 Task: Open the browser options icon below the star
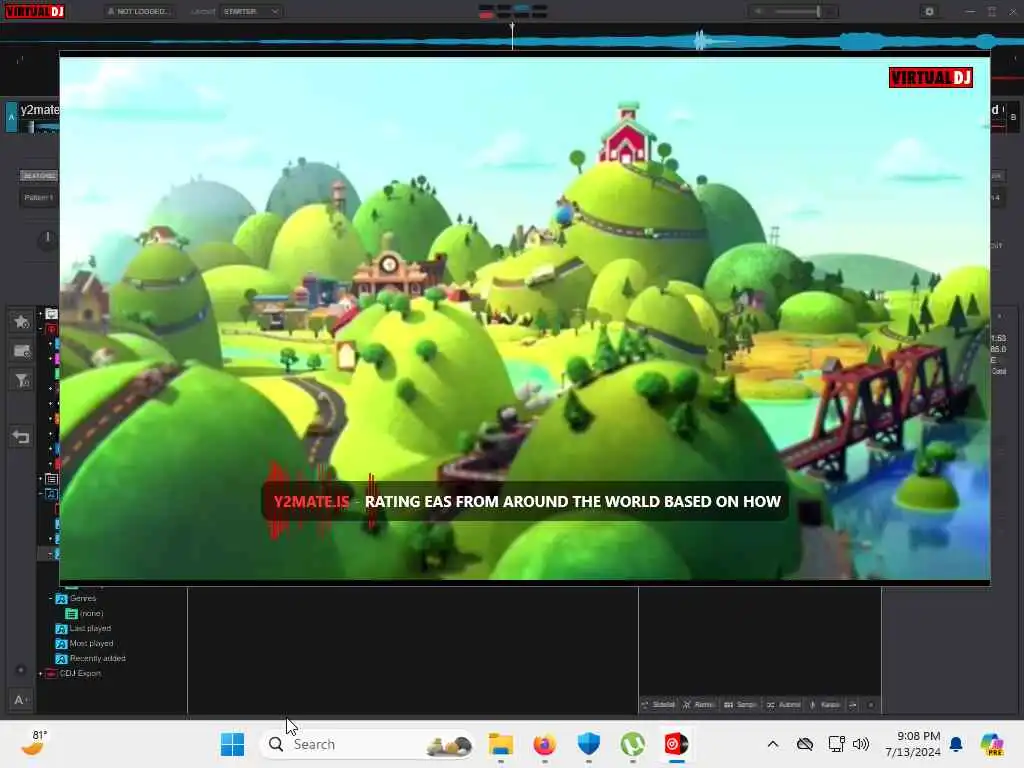[22, 351]
